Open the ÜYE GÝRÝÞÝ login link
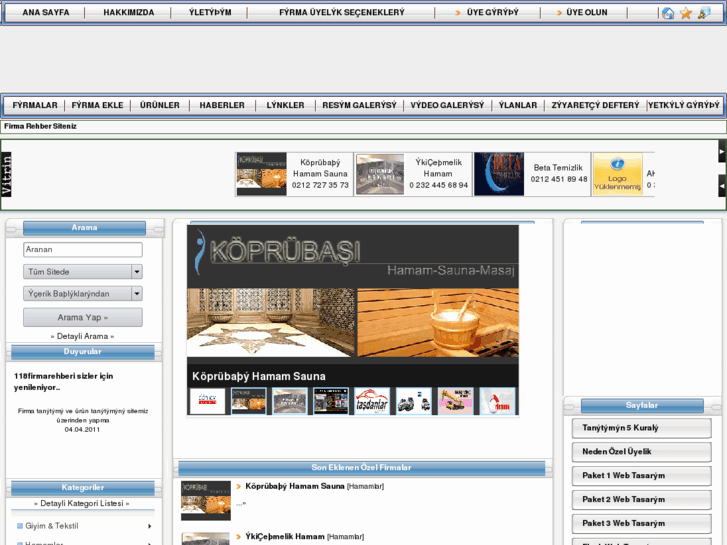The image size is (727, 545). [x=493, y=13]
